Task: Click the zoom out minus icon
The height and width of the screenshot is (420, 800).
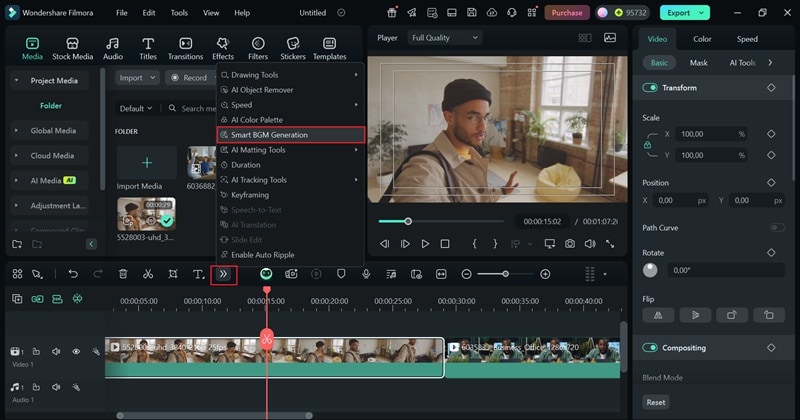Action: point(466,275)
